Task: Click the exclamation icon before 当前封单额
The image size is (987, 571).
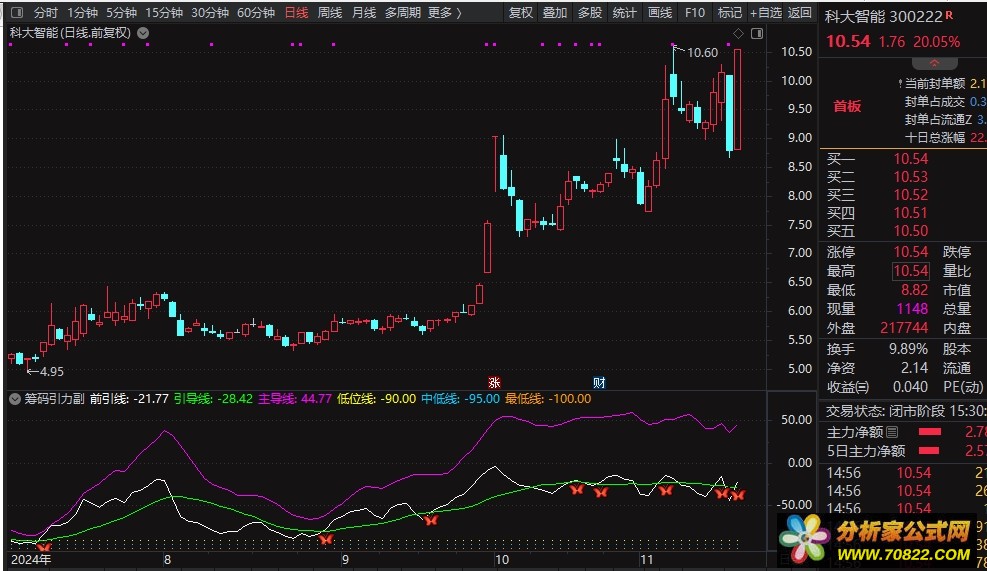Action: [x=901, y=83]
